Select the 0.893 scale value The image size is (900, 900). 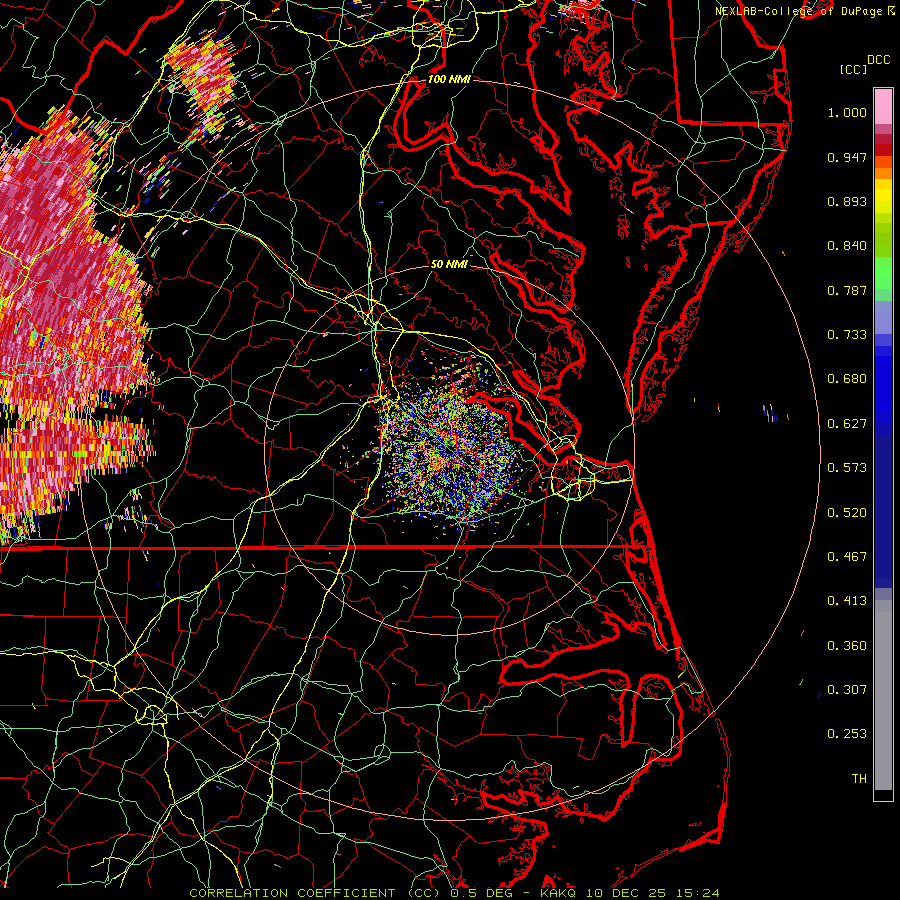pos(847,201)
